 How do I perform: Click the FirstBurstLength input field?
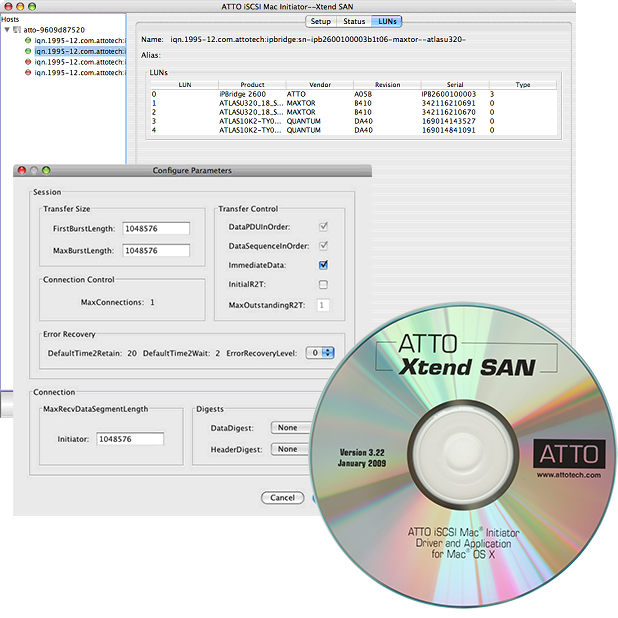click(x=155, y=229)
